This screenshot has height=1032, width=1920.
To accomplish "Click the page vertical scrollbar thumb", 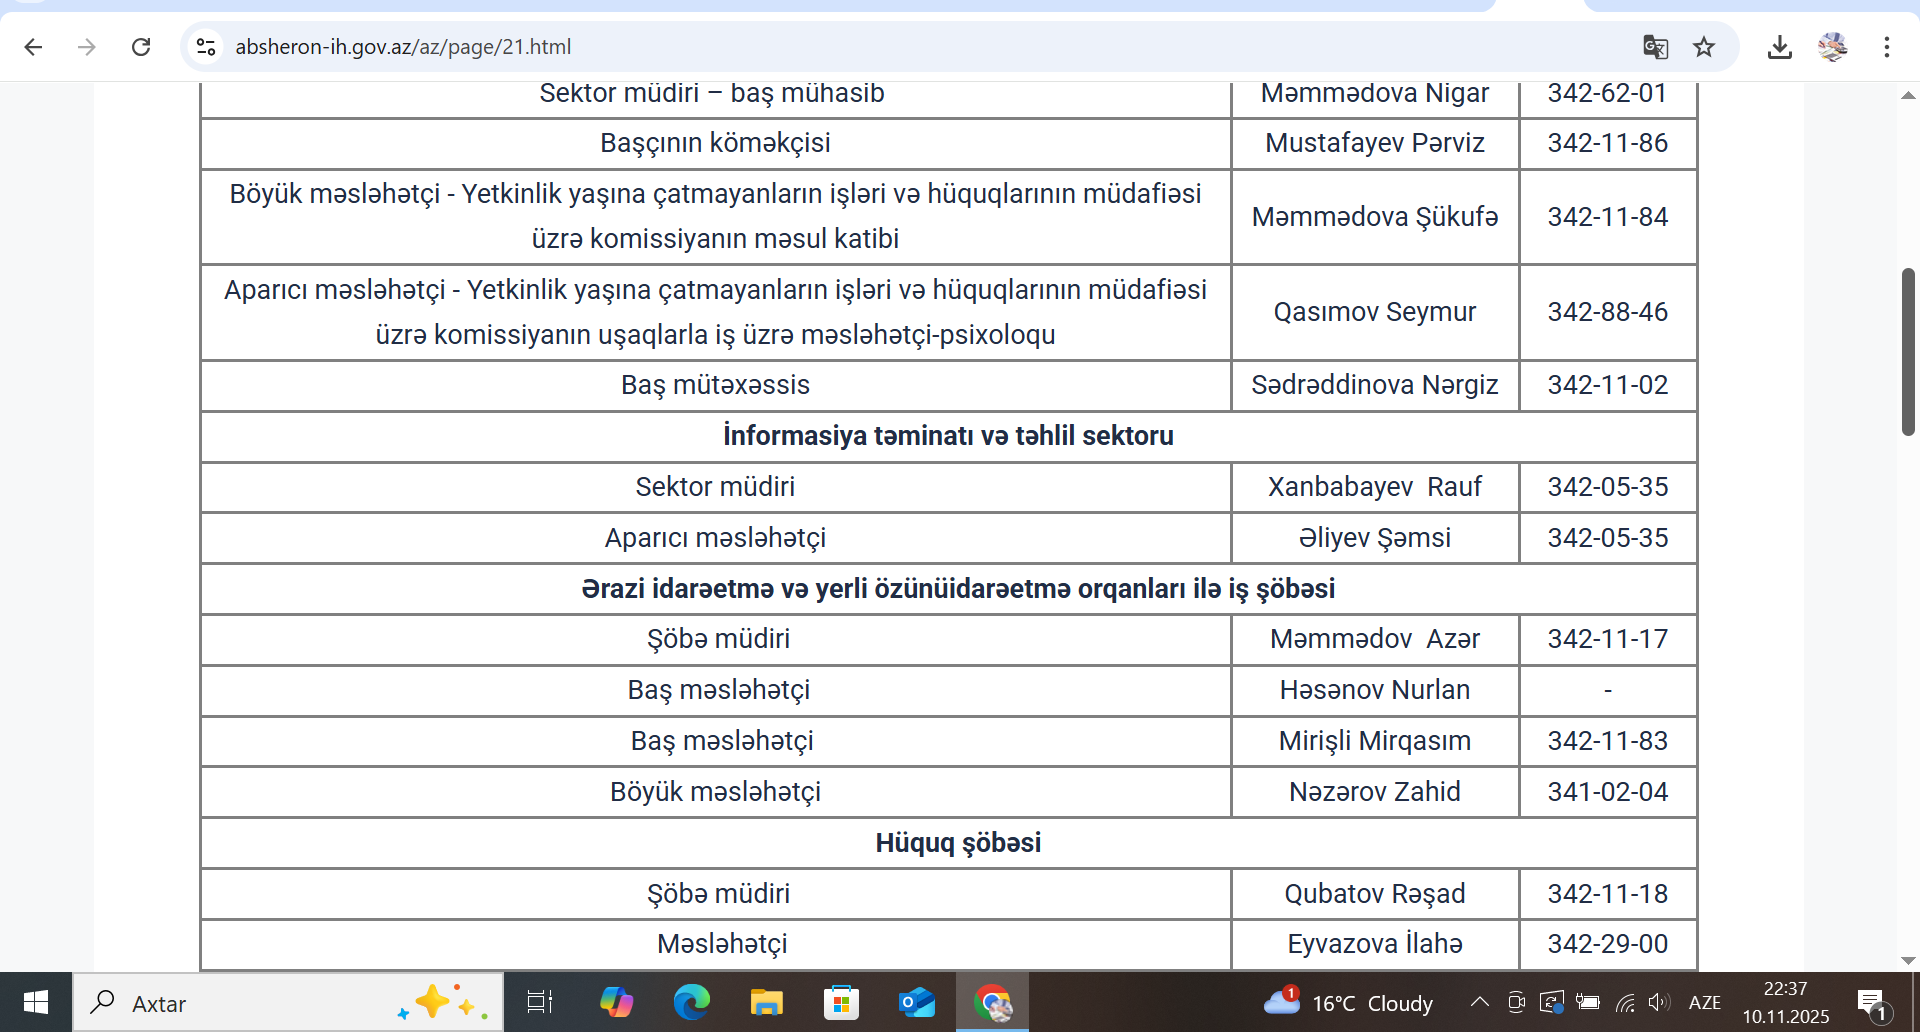I will (1908, 351).
